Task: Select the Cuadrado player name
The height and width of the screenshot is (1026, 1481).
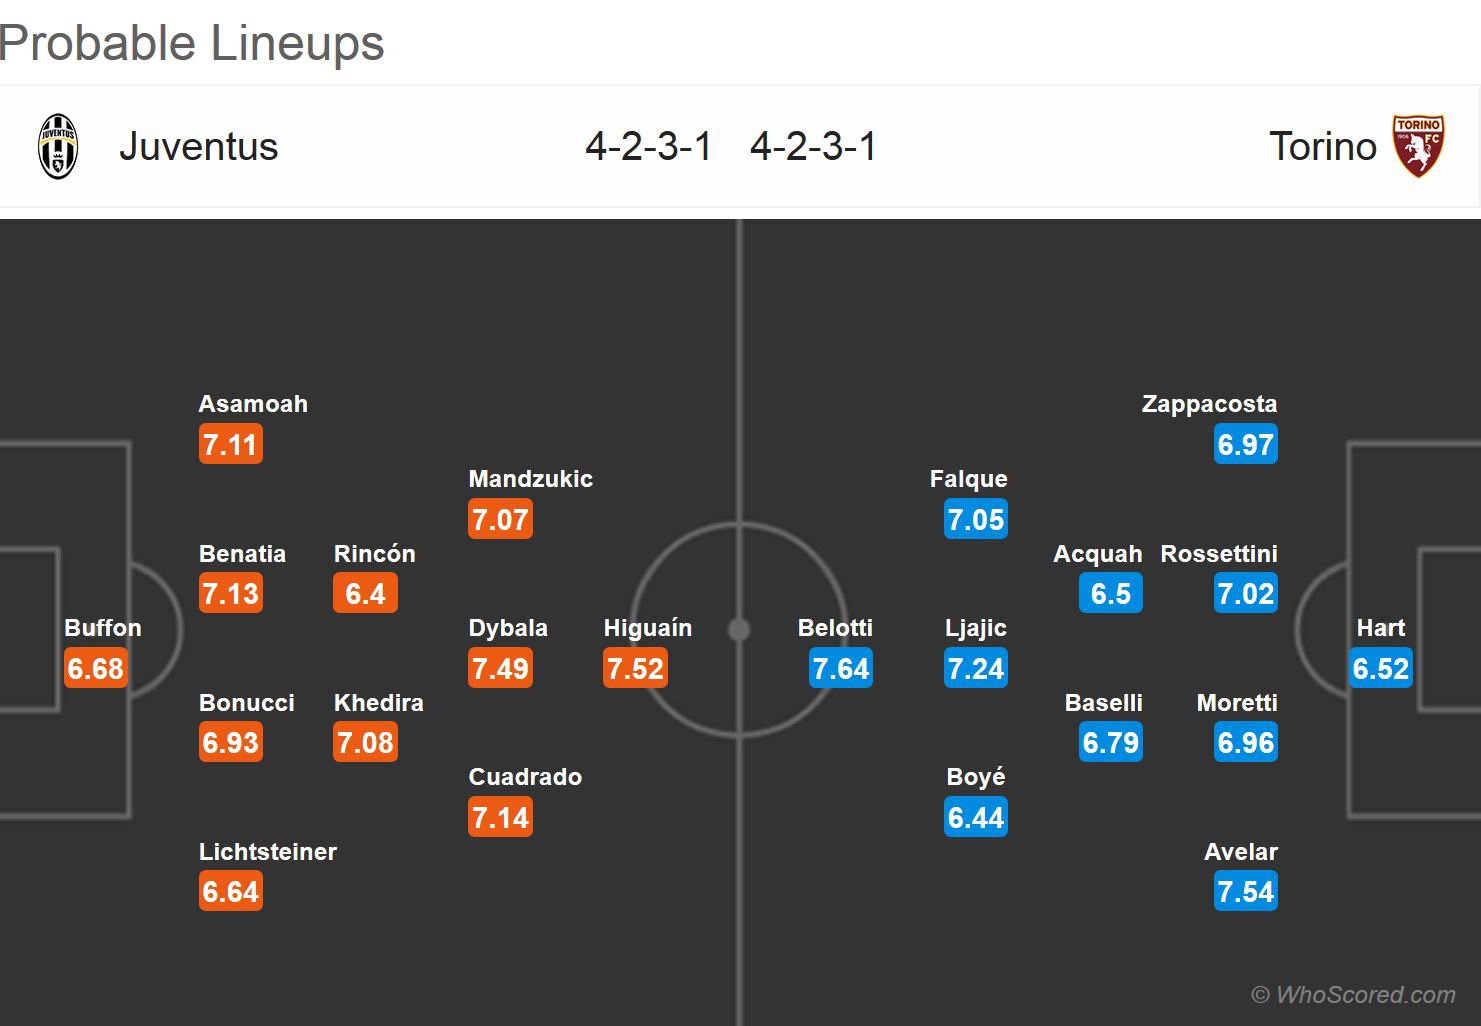Action: (x=525, y=777)
